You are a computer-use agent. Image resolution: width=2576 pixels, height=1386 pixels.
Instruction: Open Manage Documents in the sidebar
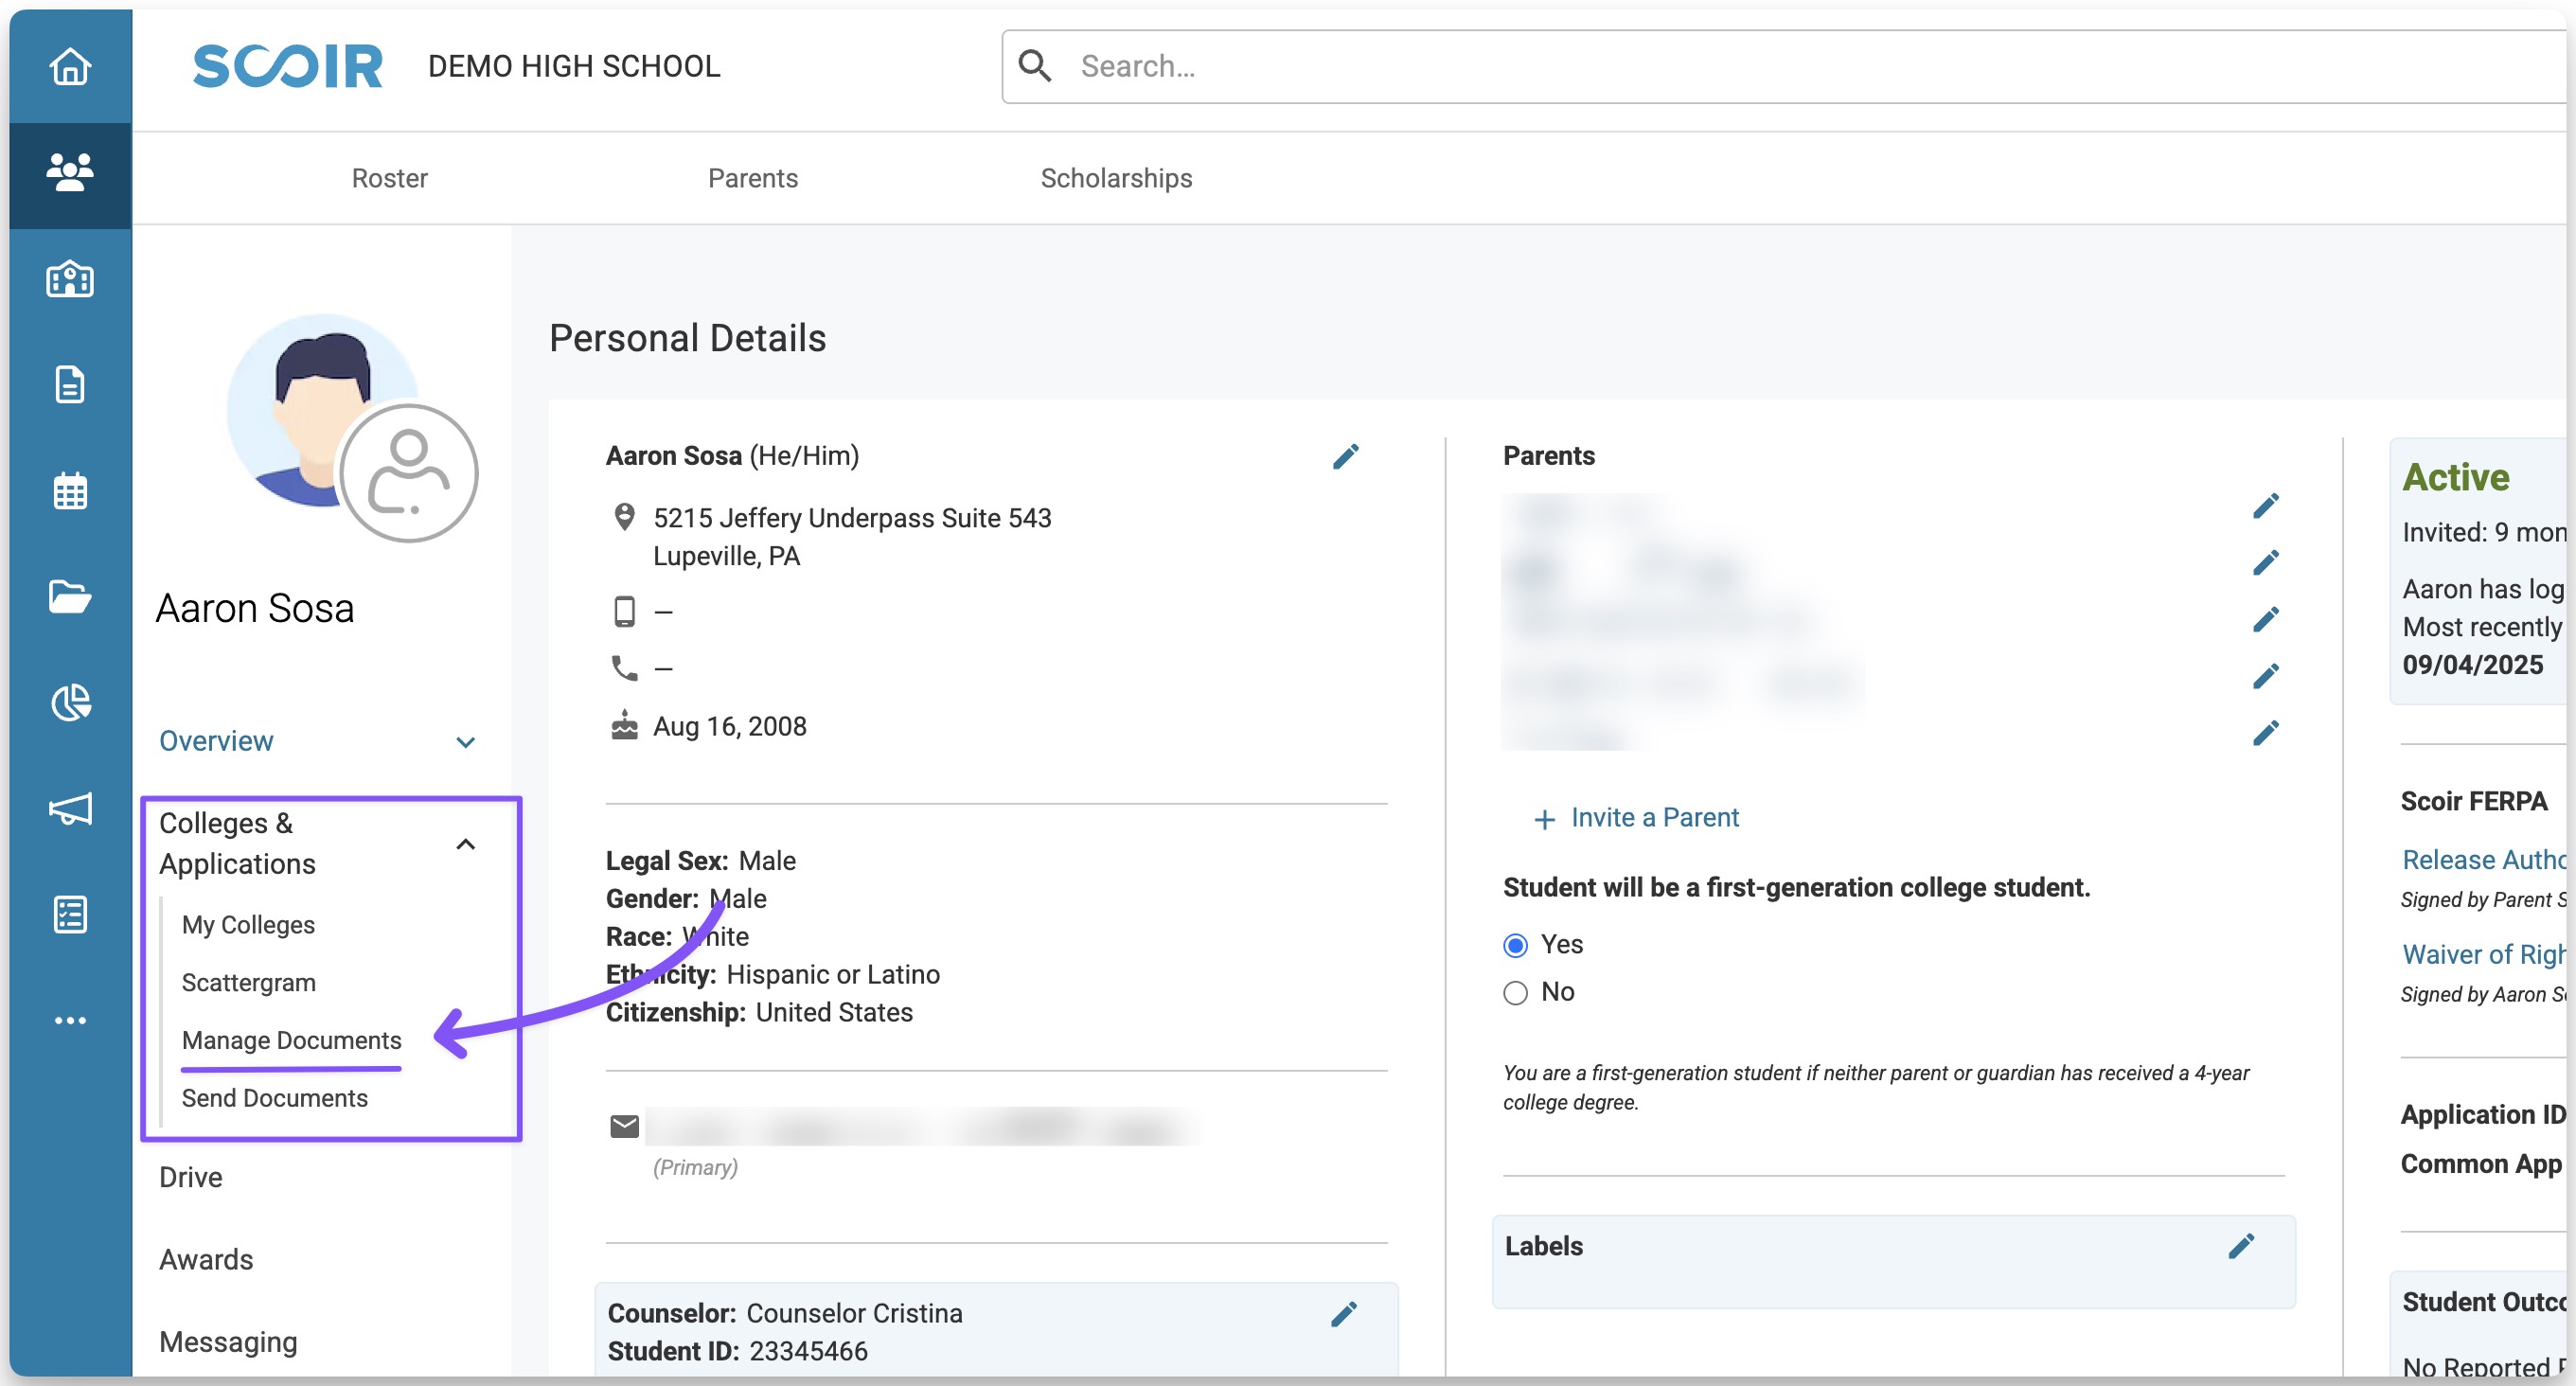click(291, 1040)
